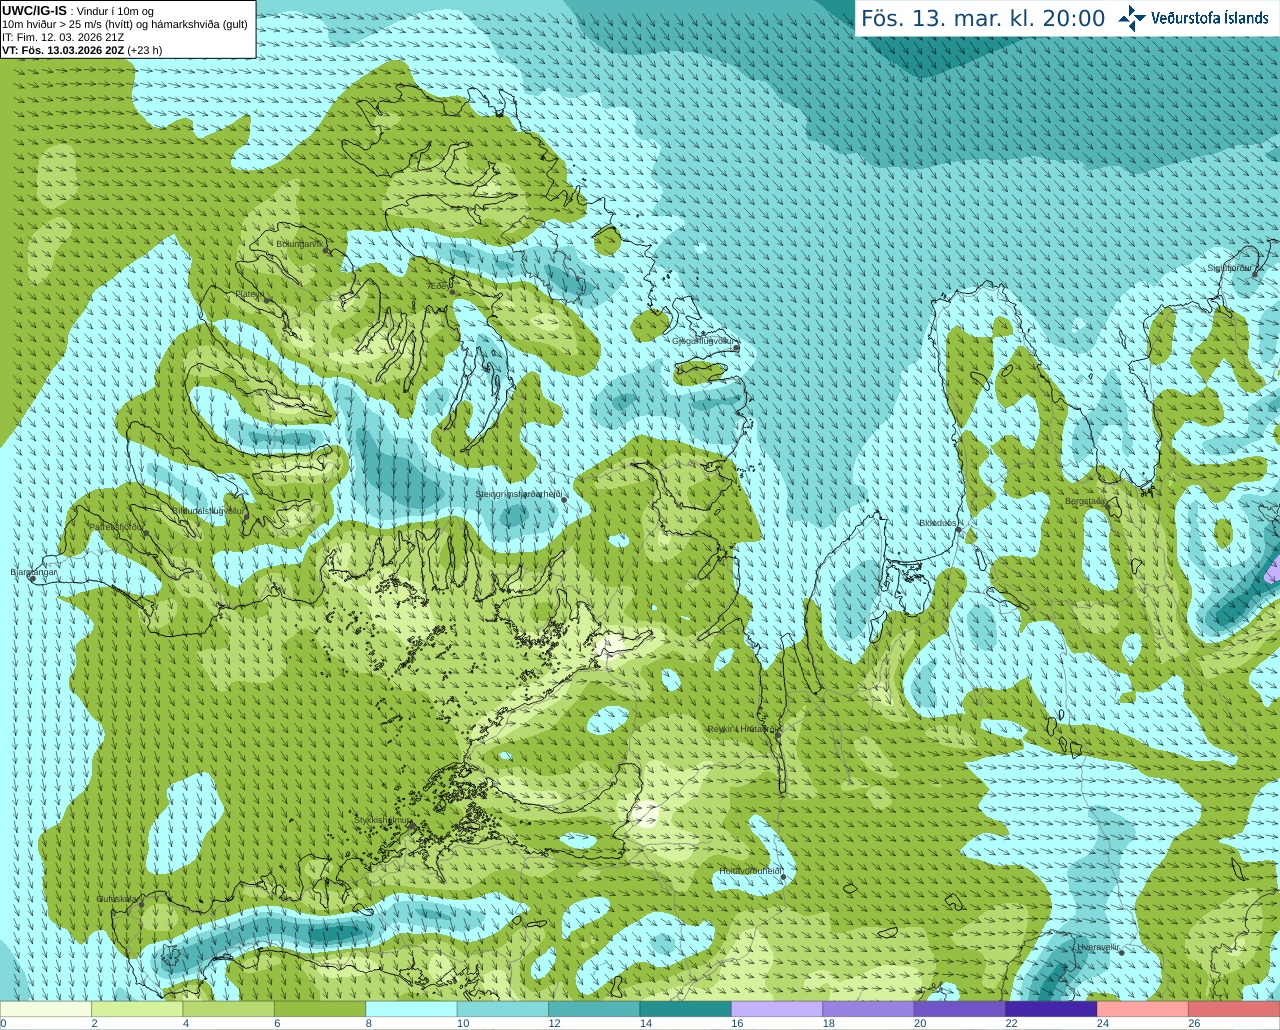Select the Patreksfjörður station label

click(116, 527)
